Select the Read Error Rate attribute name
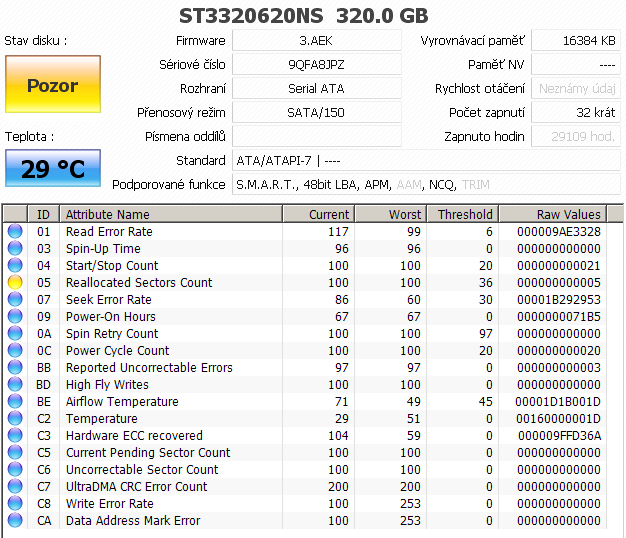The image size is (626, 538). click(109, 231)
